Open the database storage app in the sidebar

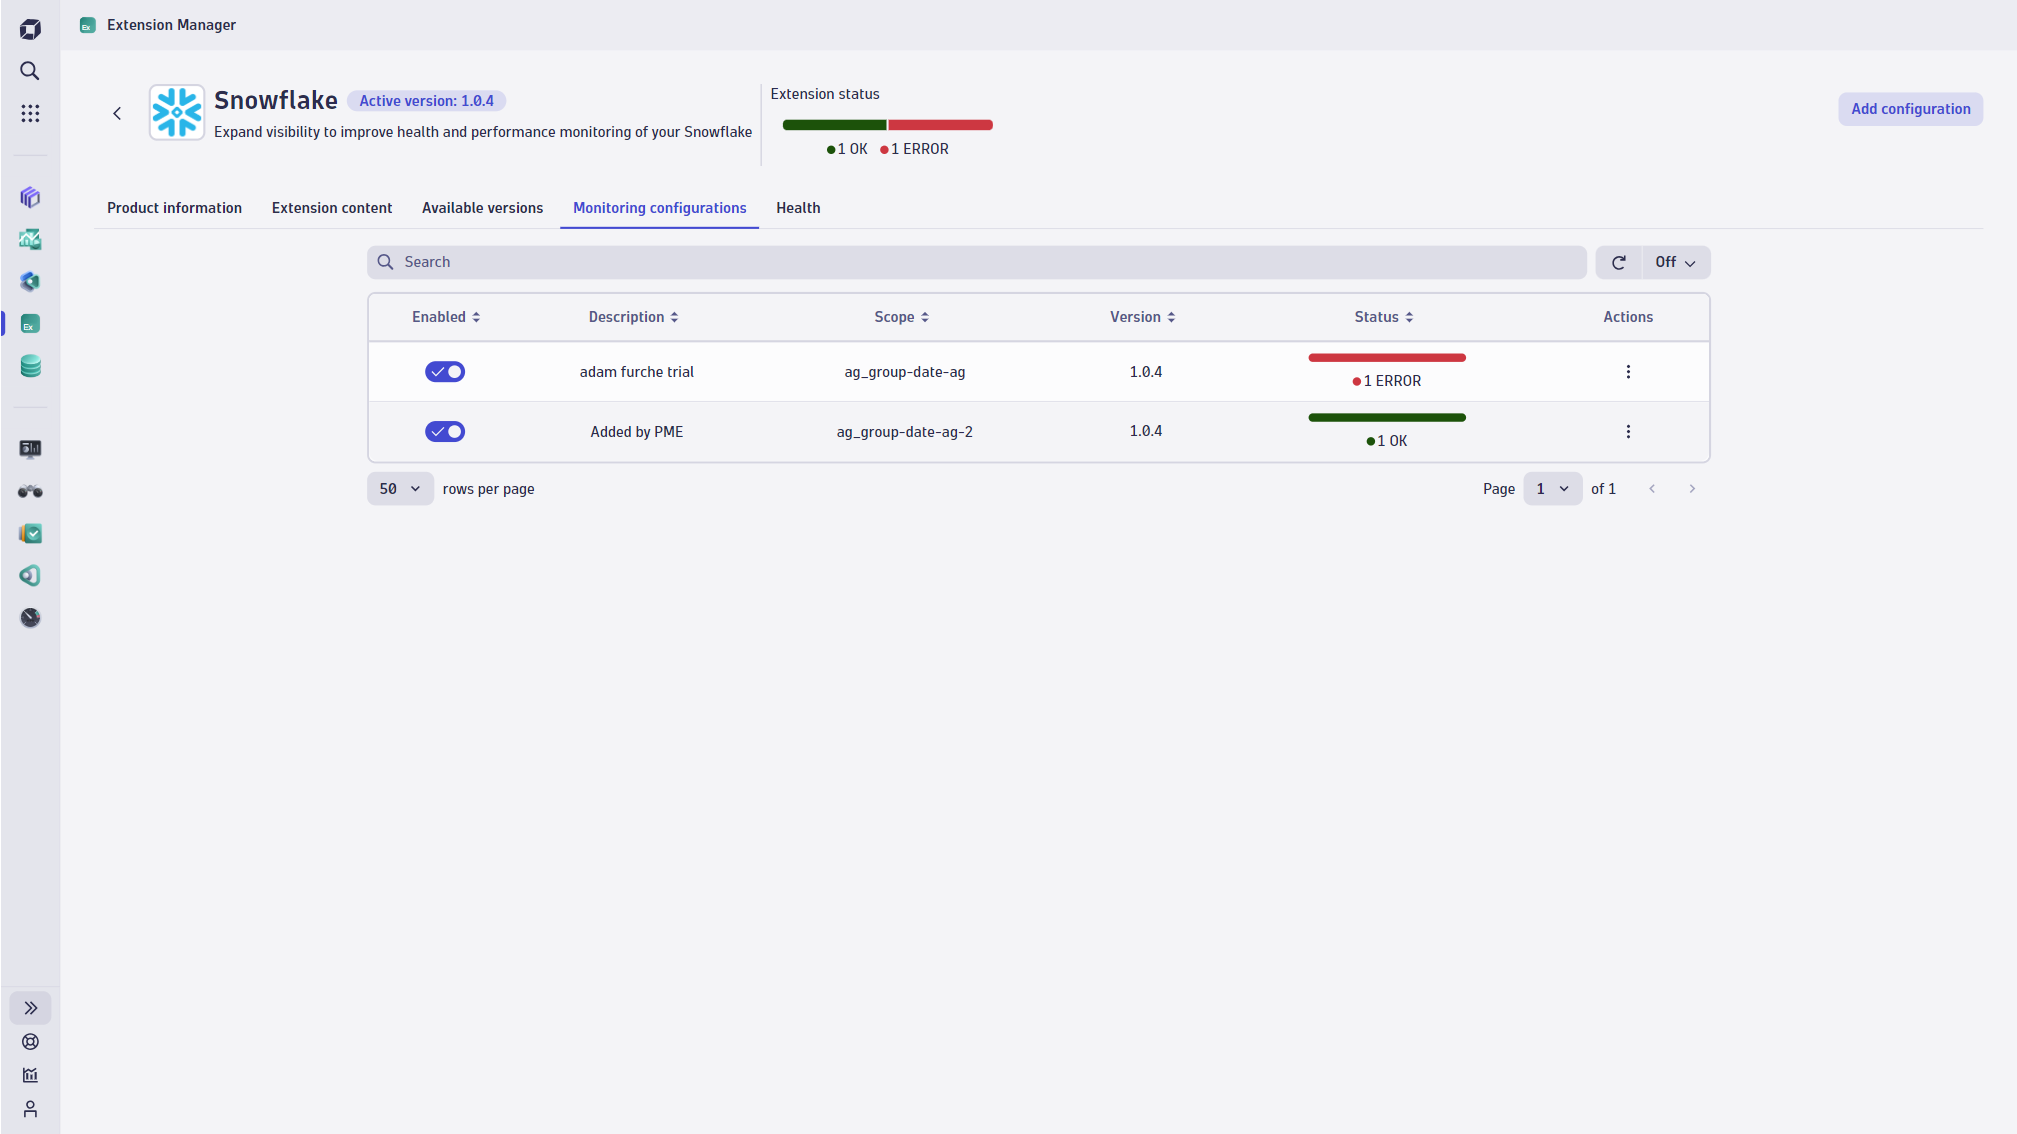pyautogui.click(x=30, y=366)
